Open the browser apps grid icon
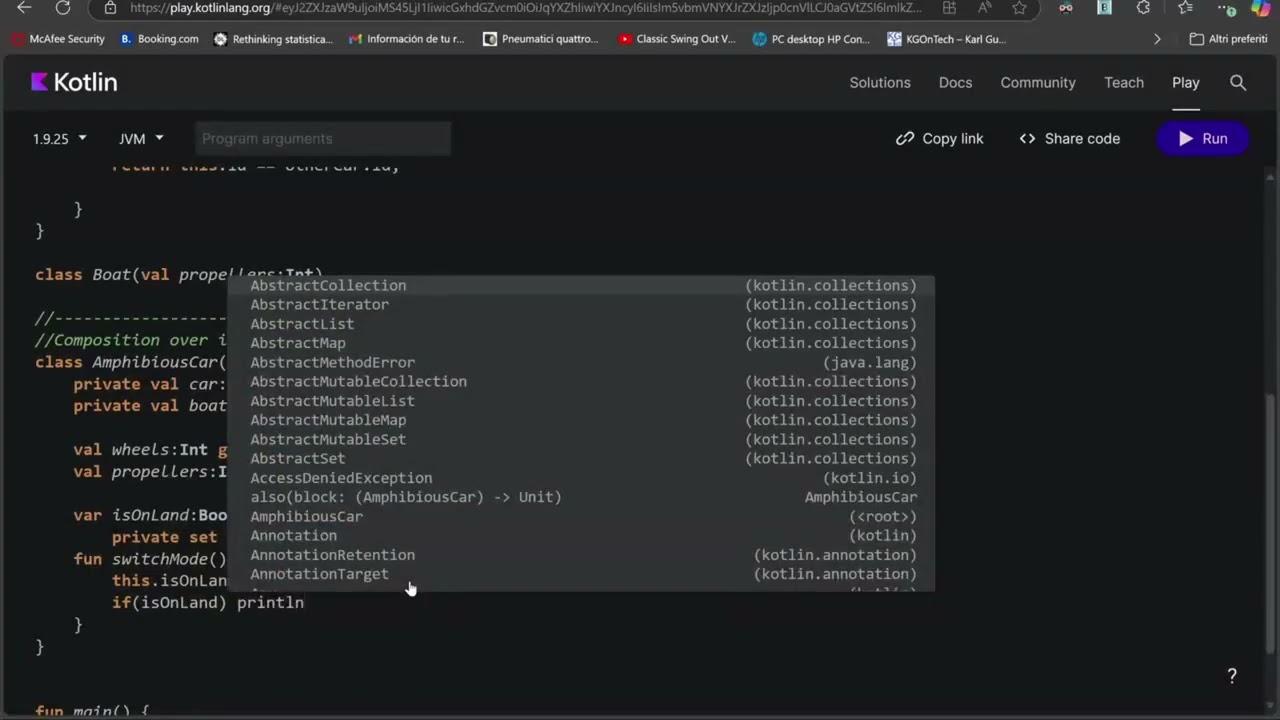The image size is (1280, 720). point(949,8)
